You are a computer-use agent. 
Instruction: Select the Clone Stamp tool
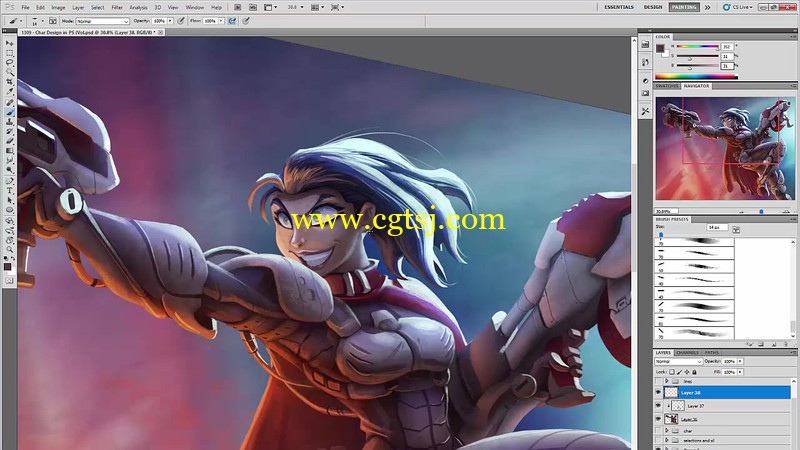9,122
